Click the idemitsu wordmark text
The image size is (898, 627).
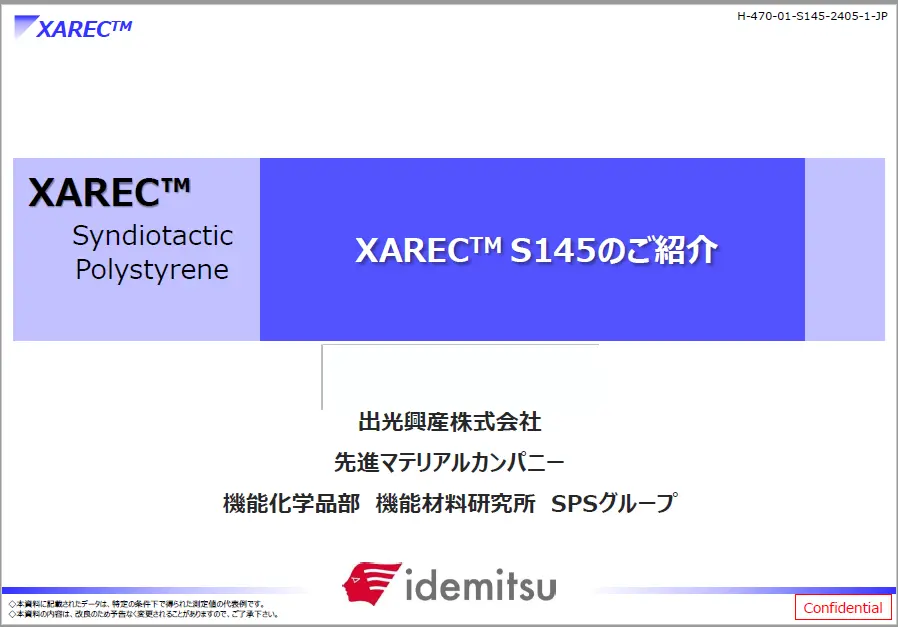[481, 585]
